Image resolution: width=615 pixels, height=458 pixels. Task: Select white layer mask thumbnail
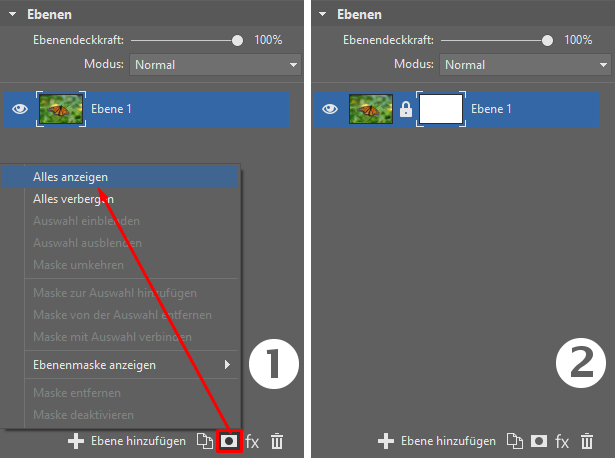[x=441, y=109]
